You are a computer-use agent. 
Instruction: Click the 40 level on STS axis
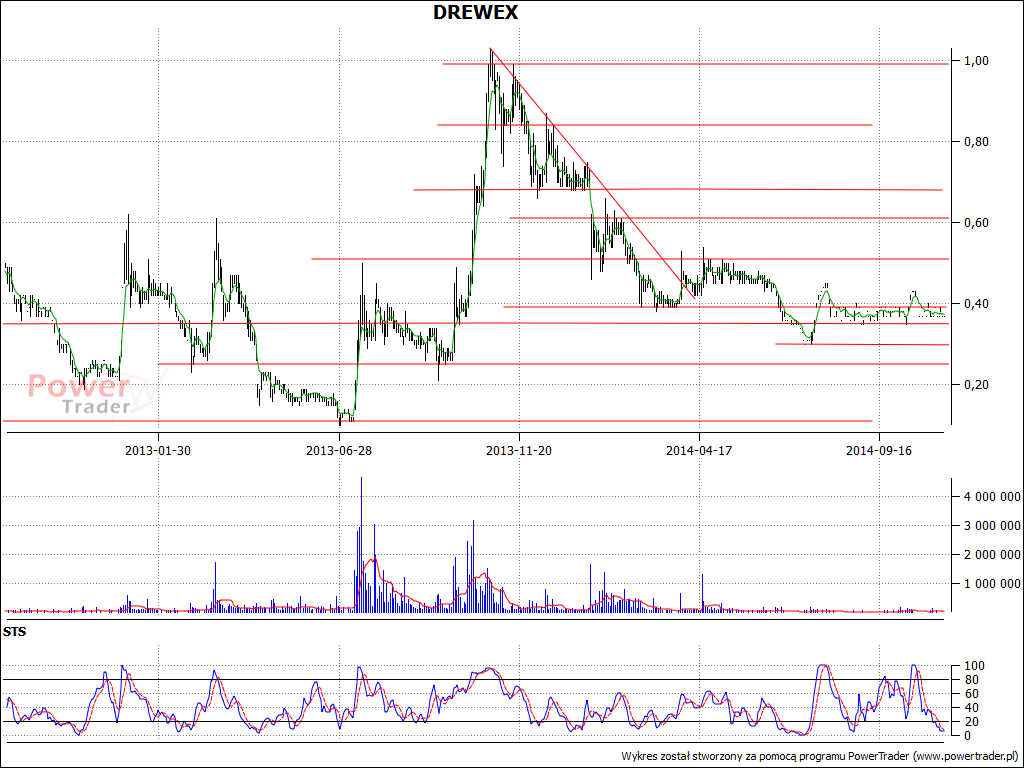[x=973, y=708]
